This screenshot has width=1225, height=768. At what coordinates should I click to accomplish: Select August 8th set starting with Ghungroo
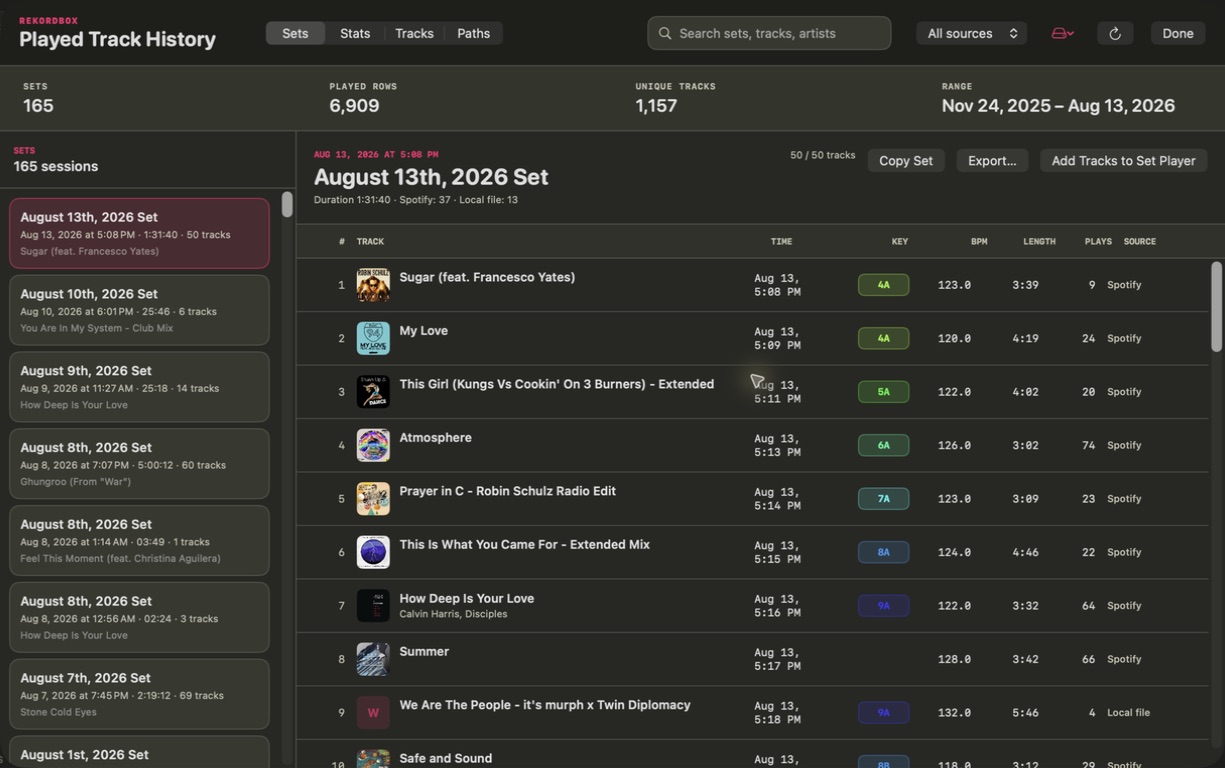[139, 464]
